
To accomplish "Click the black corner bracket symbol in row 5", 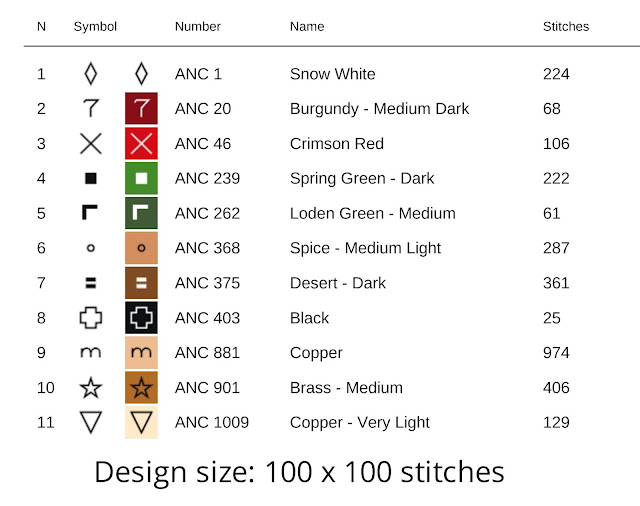I will (90, 213).
